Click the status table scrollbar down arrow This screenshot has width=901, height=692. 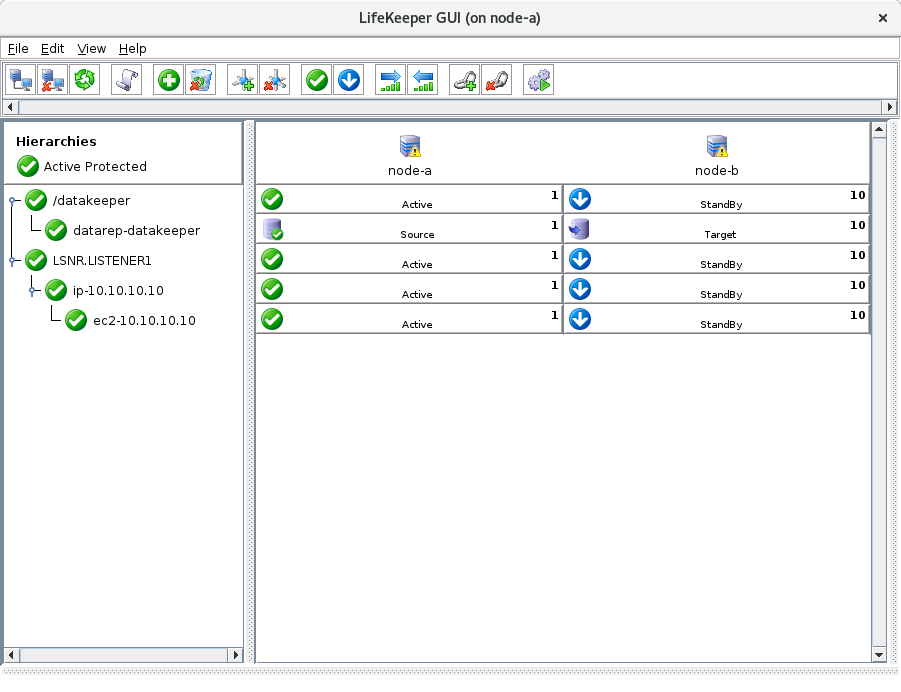pyautogui.click(x=879, y=655)
